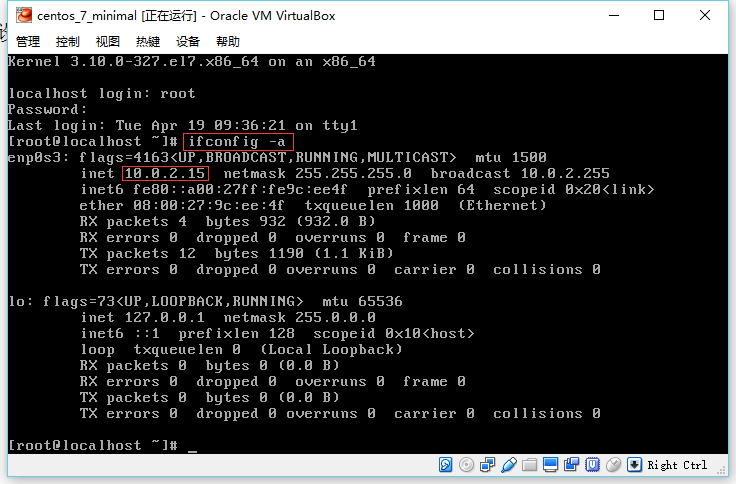Click the video capture recording status icon
The width and height of the screenshot is (736, 484).
click(571, 465)
